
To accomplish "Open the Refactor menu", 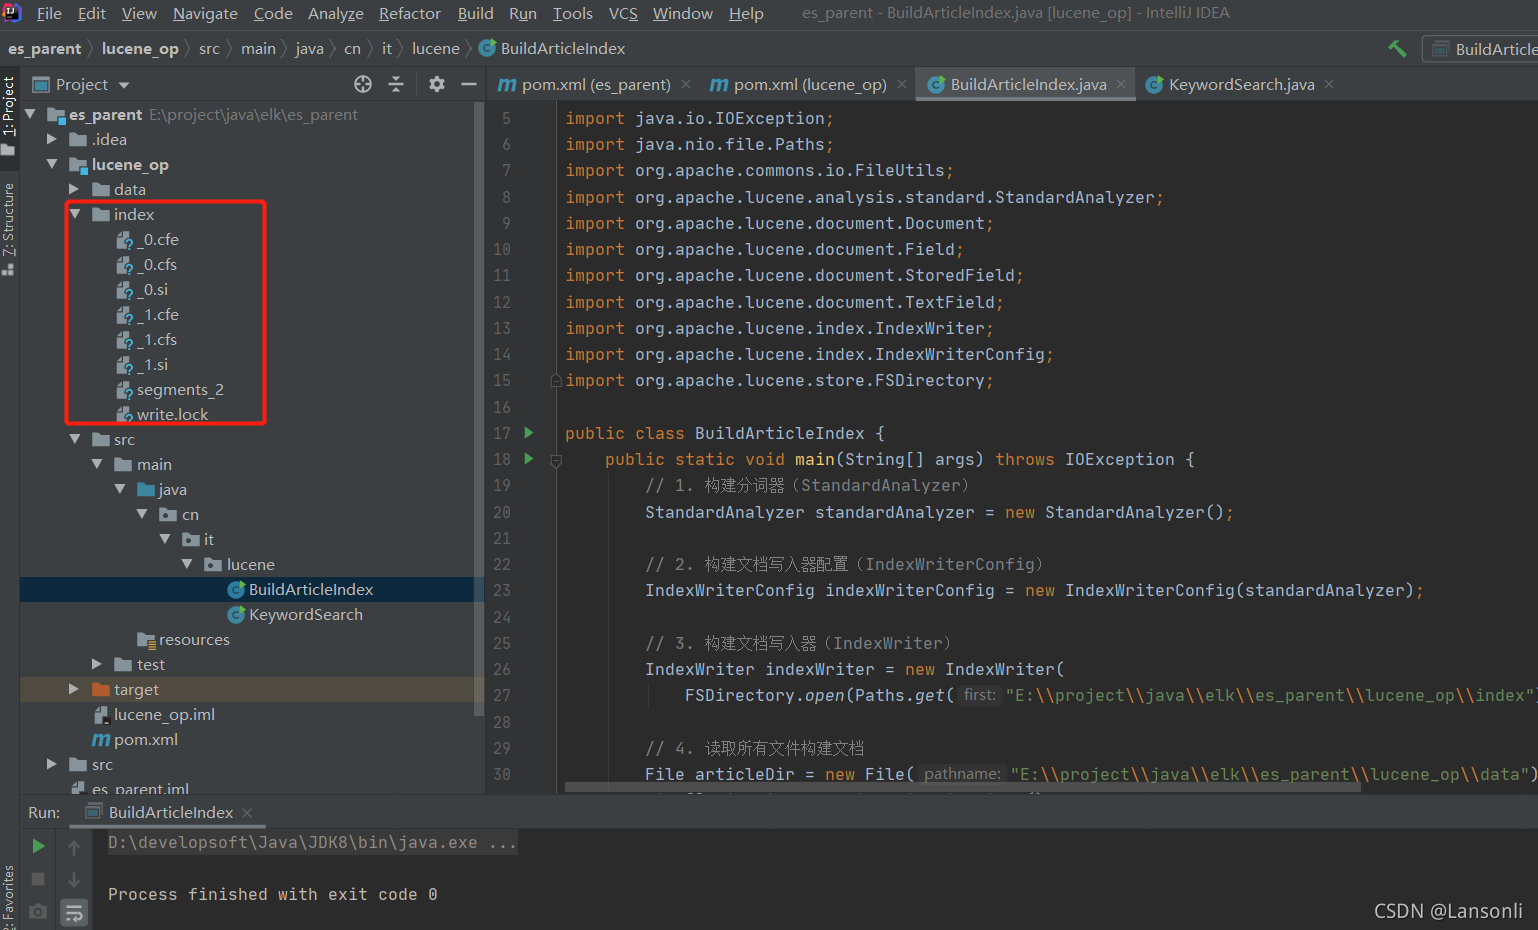I will coord(410,13).
